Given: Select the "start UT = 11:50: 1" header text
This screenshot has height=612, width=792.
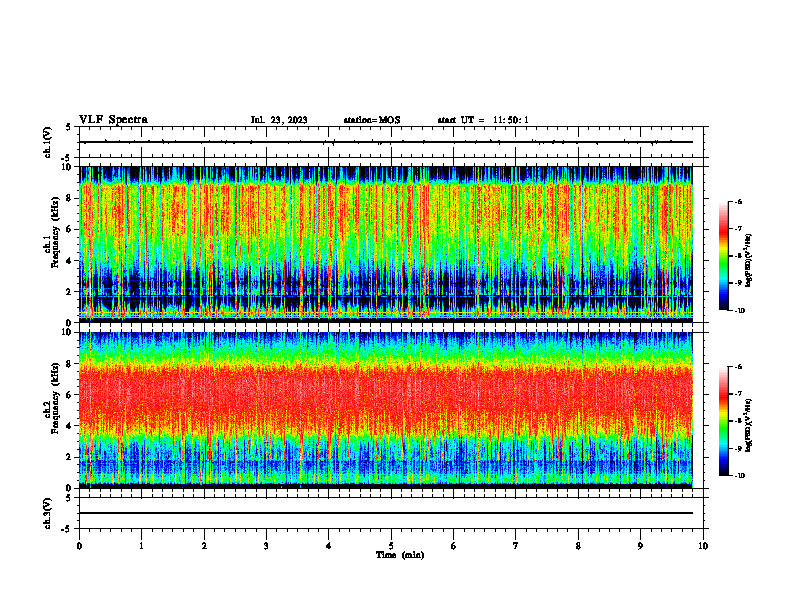Looking at the screenshot, I should click(483, 120).
